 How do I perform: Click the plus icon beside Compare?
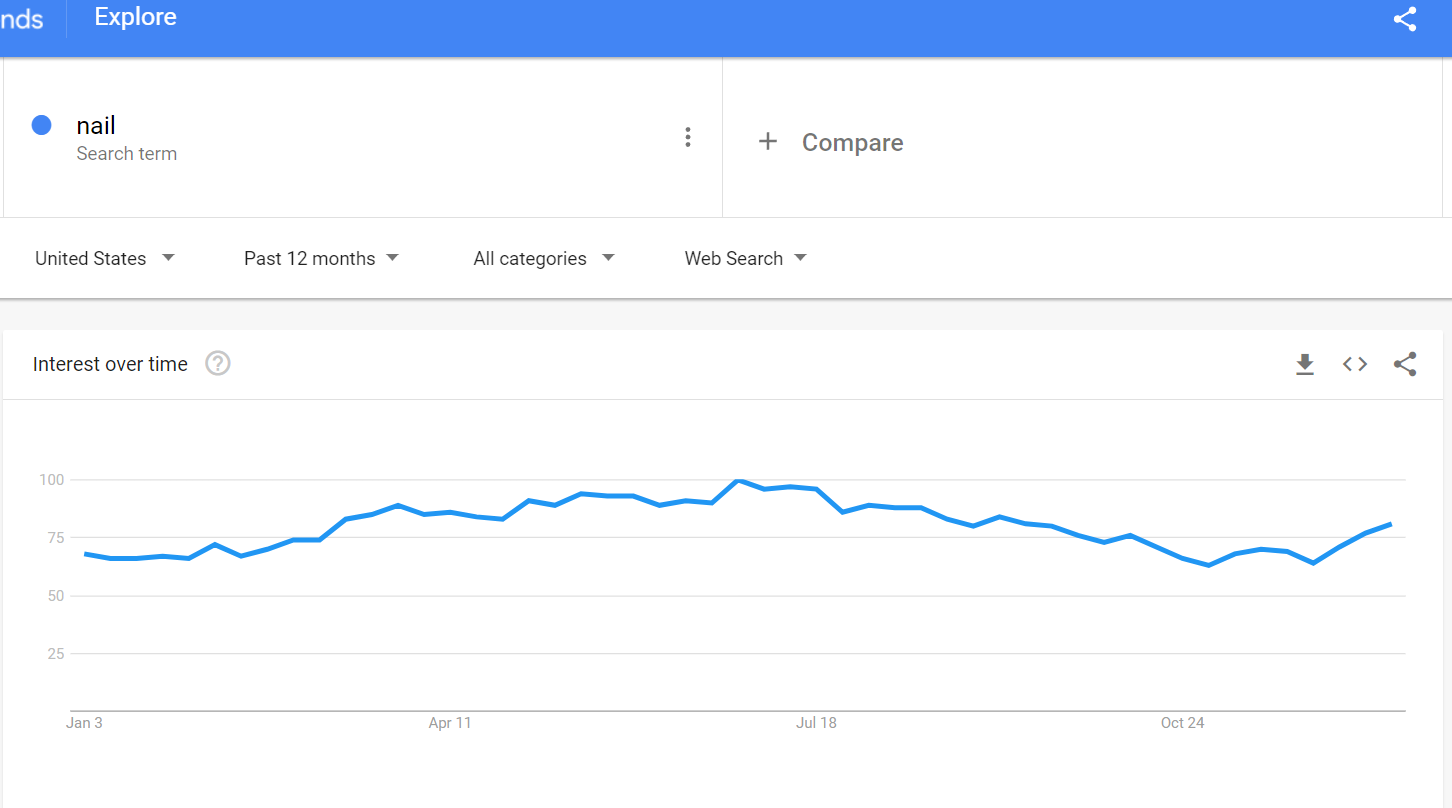tap(767, 142)
